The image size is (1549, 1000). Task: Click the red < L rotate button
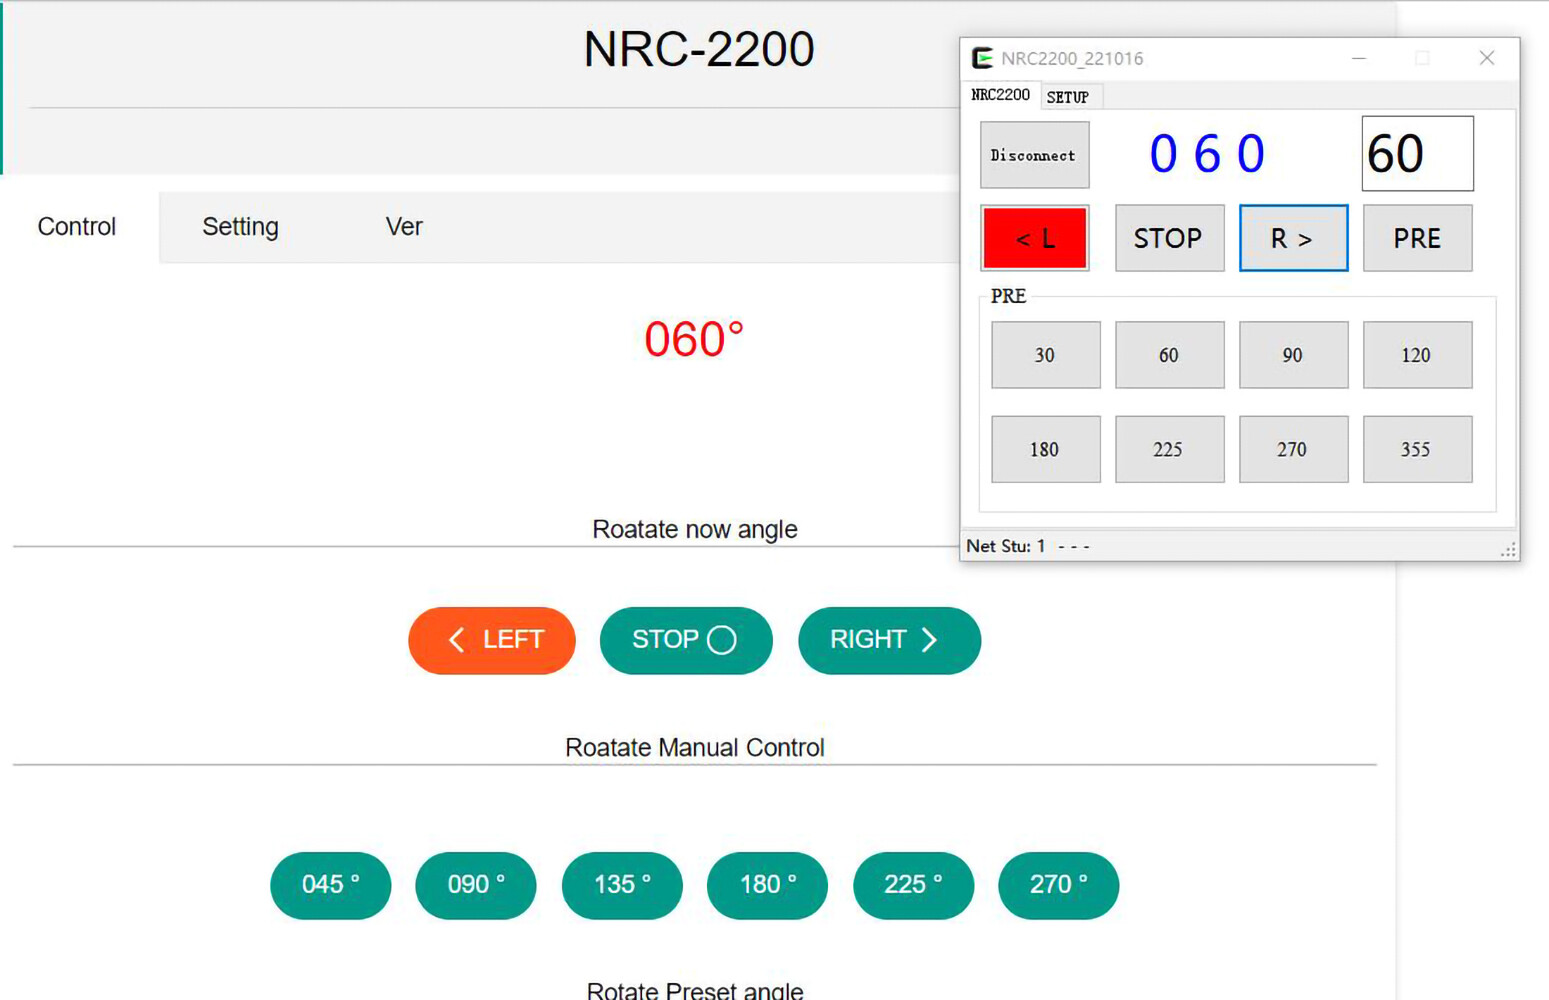click(1034, 238)
